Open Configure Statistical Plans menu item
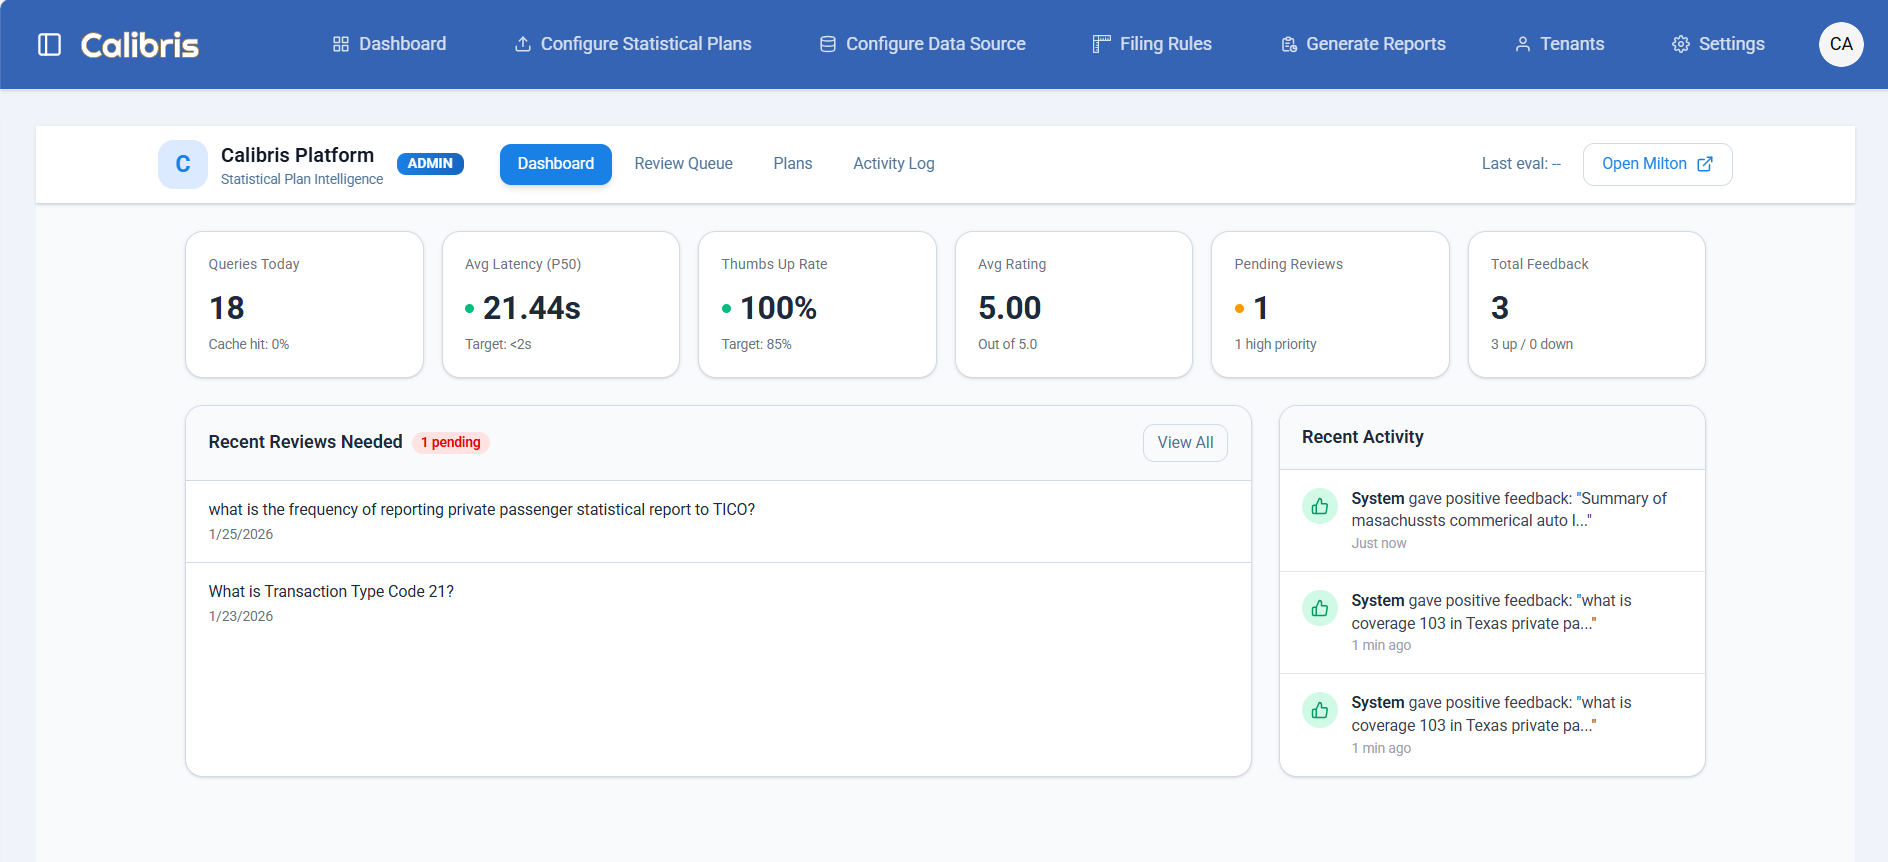This screenshot has height=862, width=1888. click(x=633, y=44)
